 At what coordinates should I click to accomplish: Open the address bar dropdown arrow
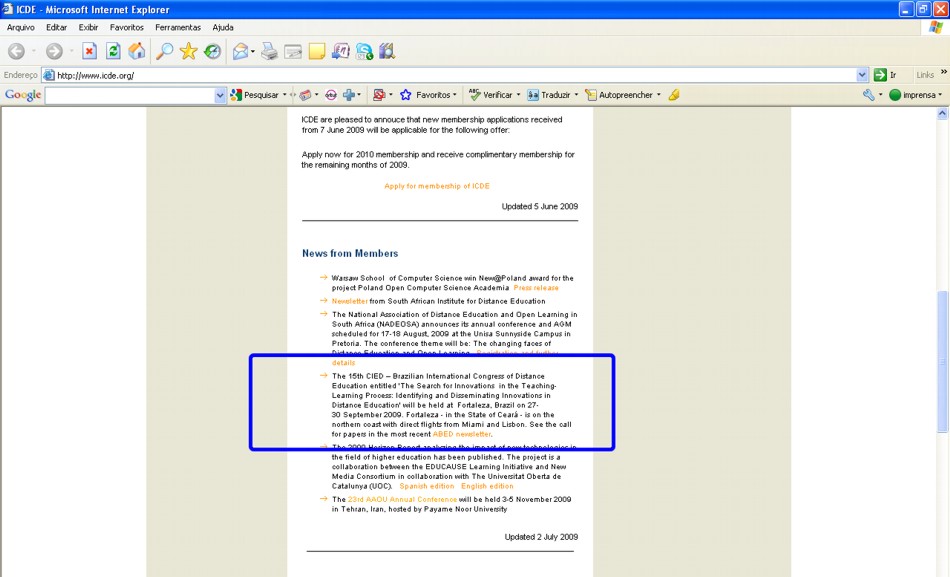(862, 75)
